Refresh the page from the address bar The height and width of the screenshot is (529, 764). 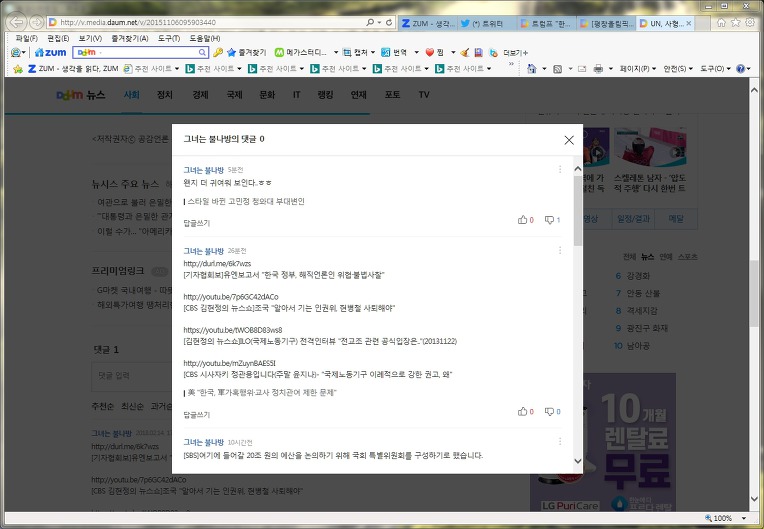(x=389, y=22)
